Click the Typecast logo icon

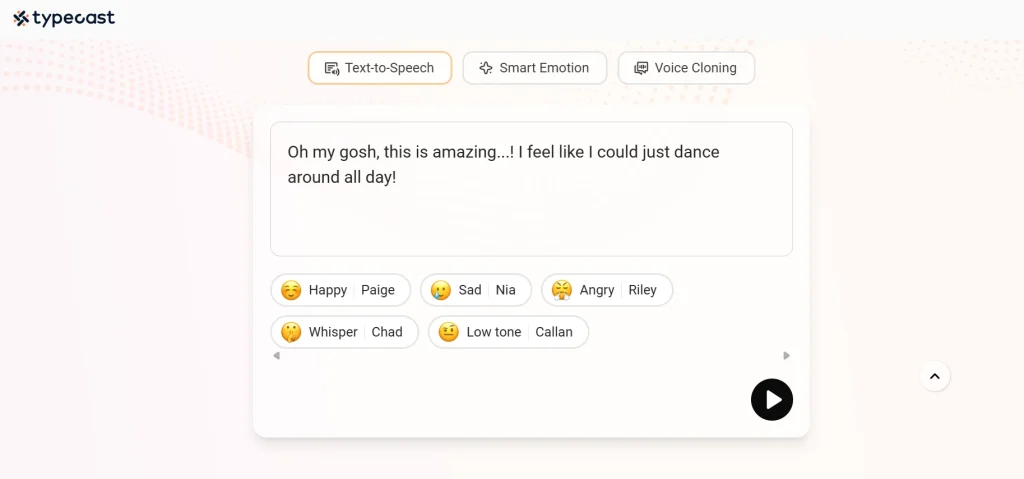click(21, 18)
